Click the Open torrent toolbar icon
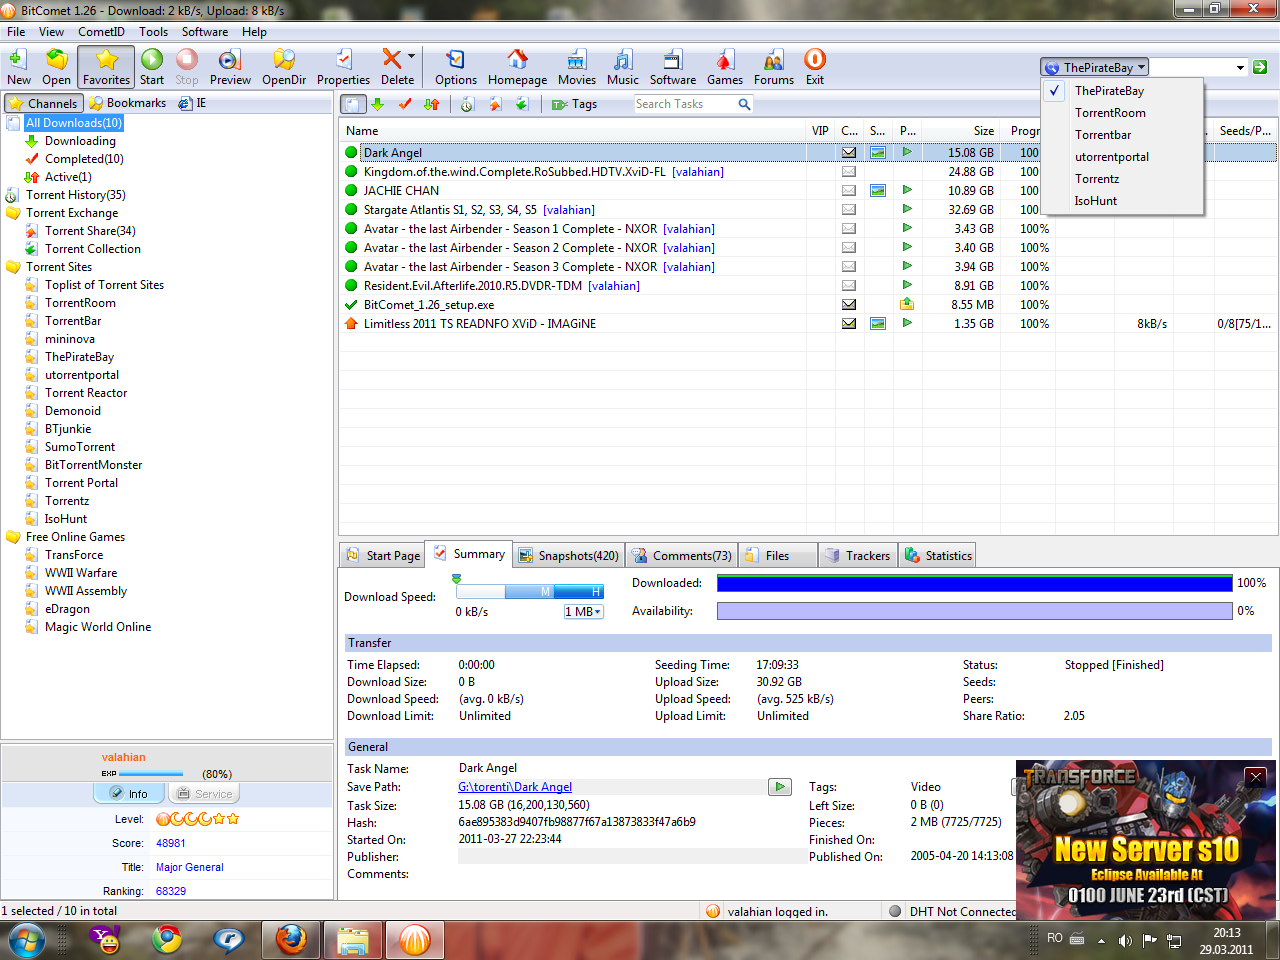The height and width of the screenshot is (960, 1280). 56,67
